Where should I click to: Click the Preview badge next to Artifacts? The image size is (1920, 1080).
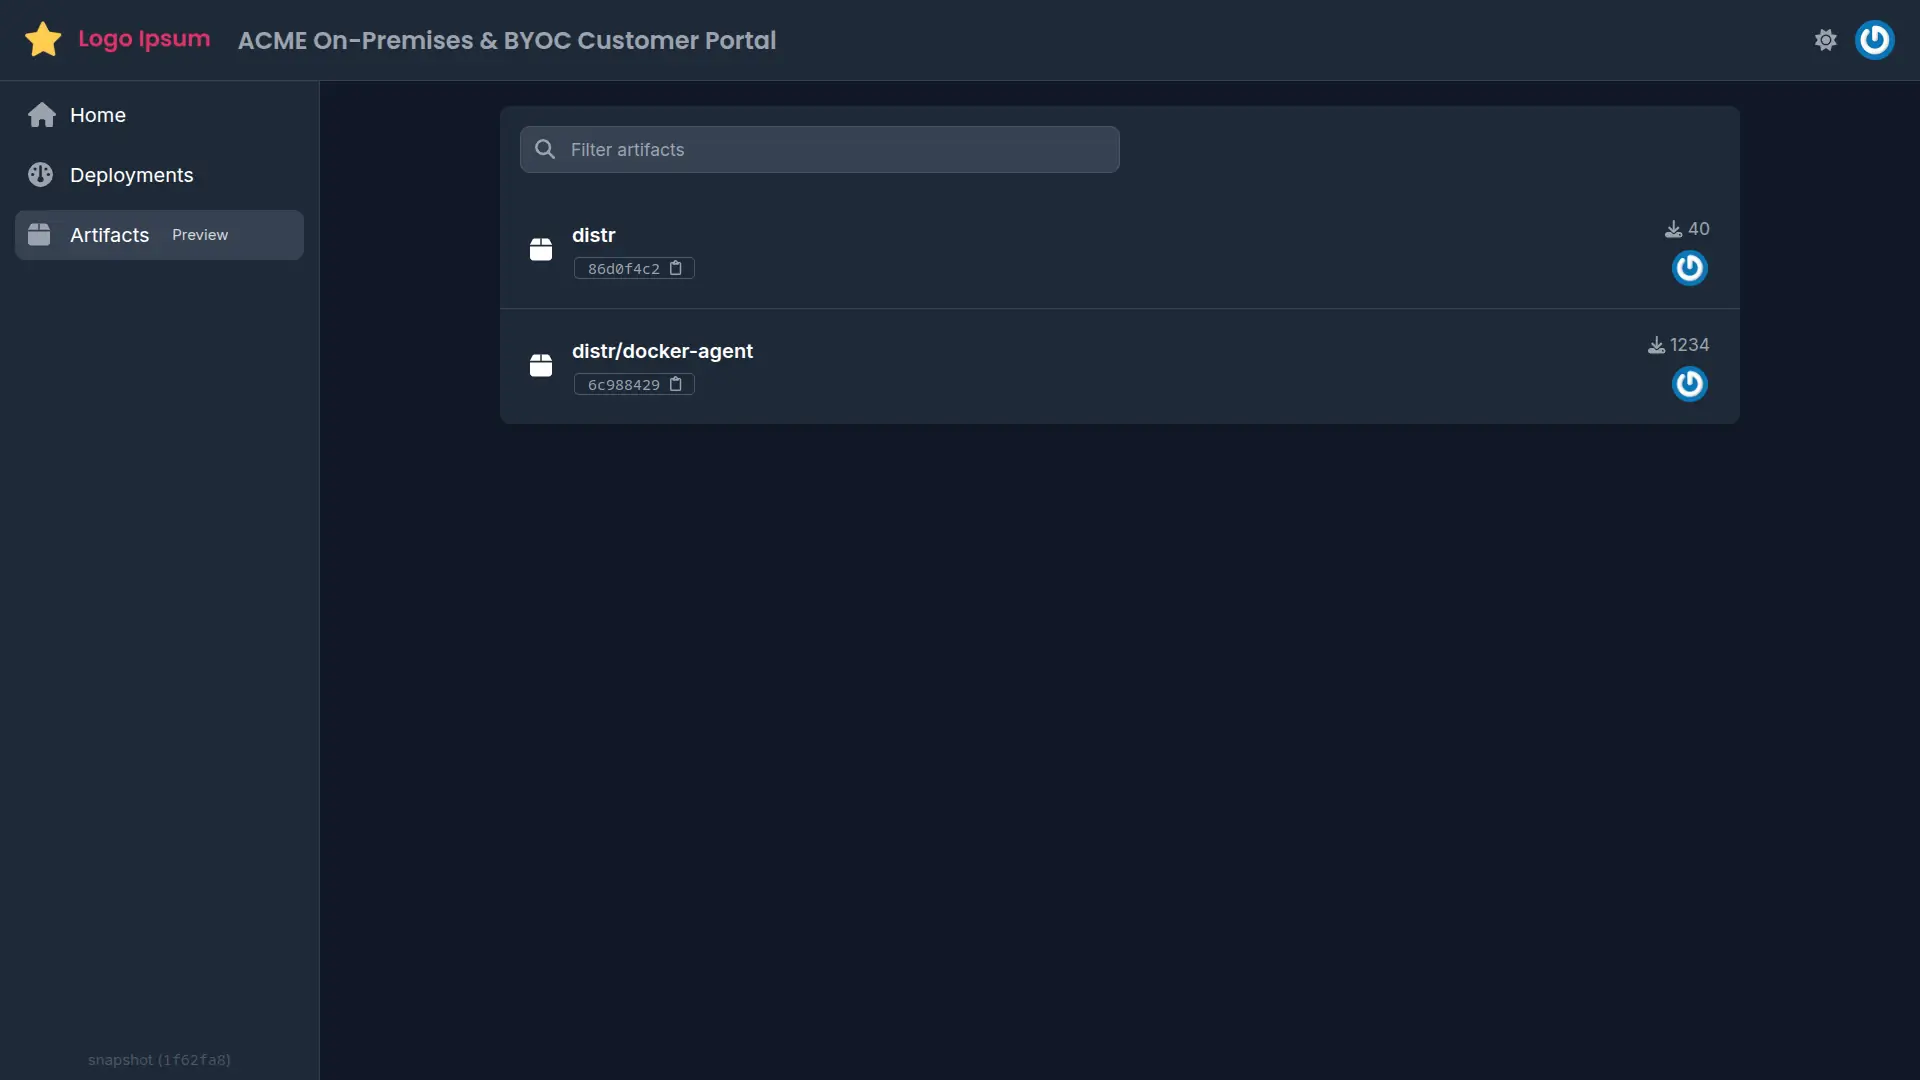tap(200, 235)
